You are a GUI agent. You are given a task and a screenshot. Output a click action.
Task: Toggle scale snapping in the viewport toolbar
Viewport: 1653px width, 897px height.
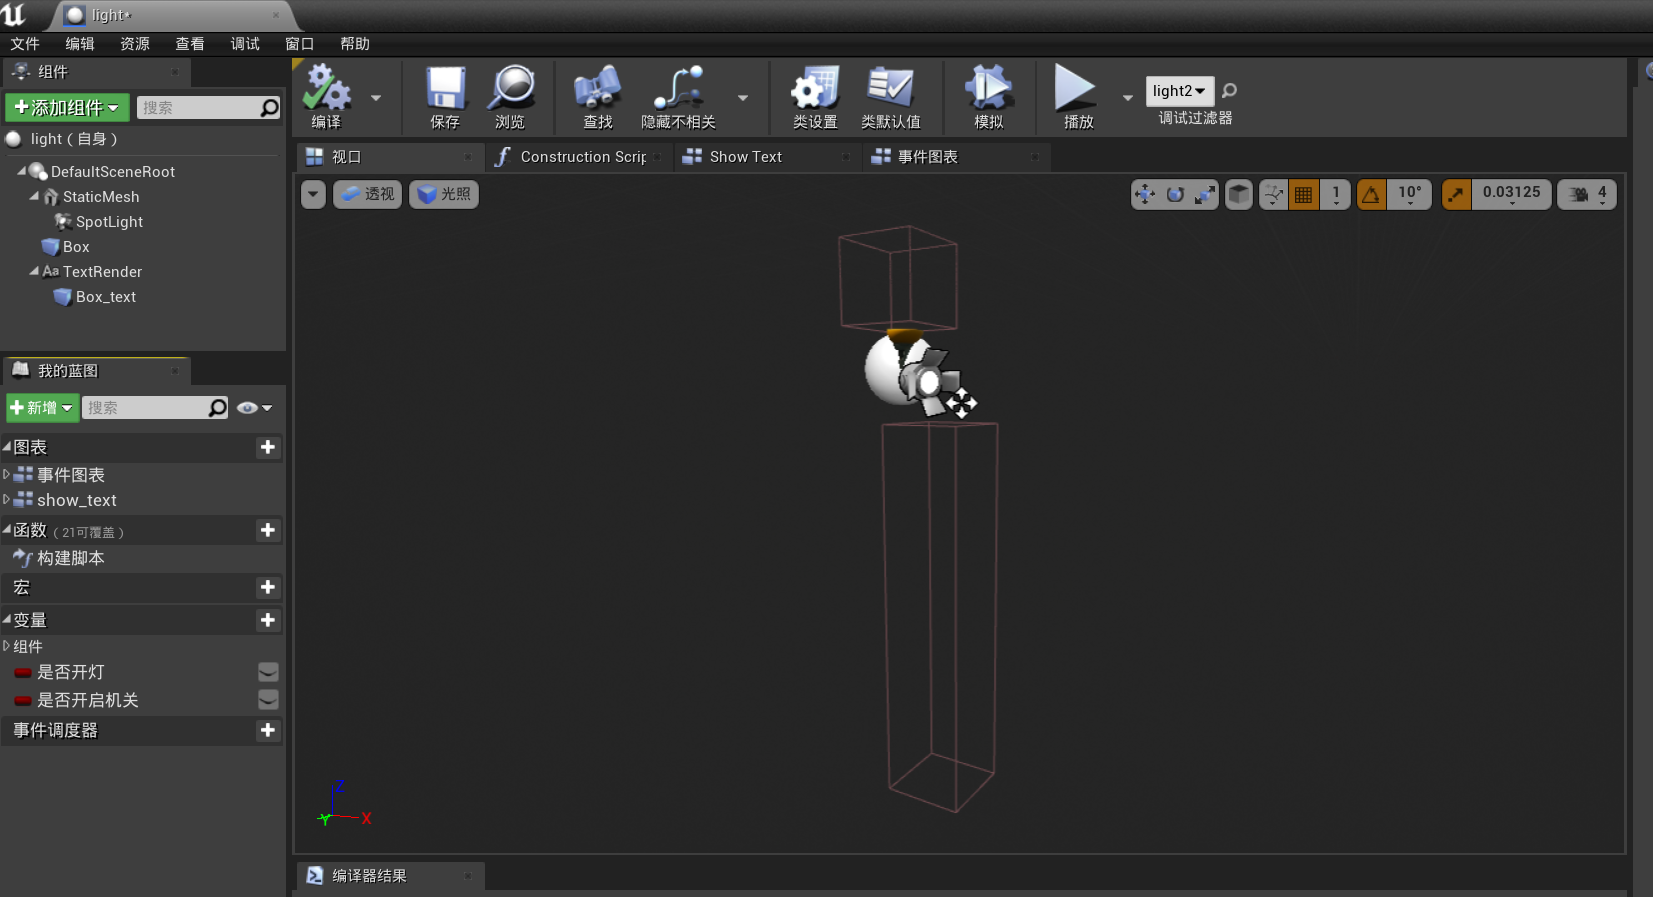point(1456,194)
